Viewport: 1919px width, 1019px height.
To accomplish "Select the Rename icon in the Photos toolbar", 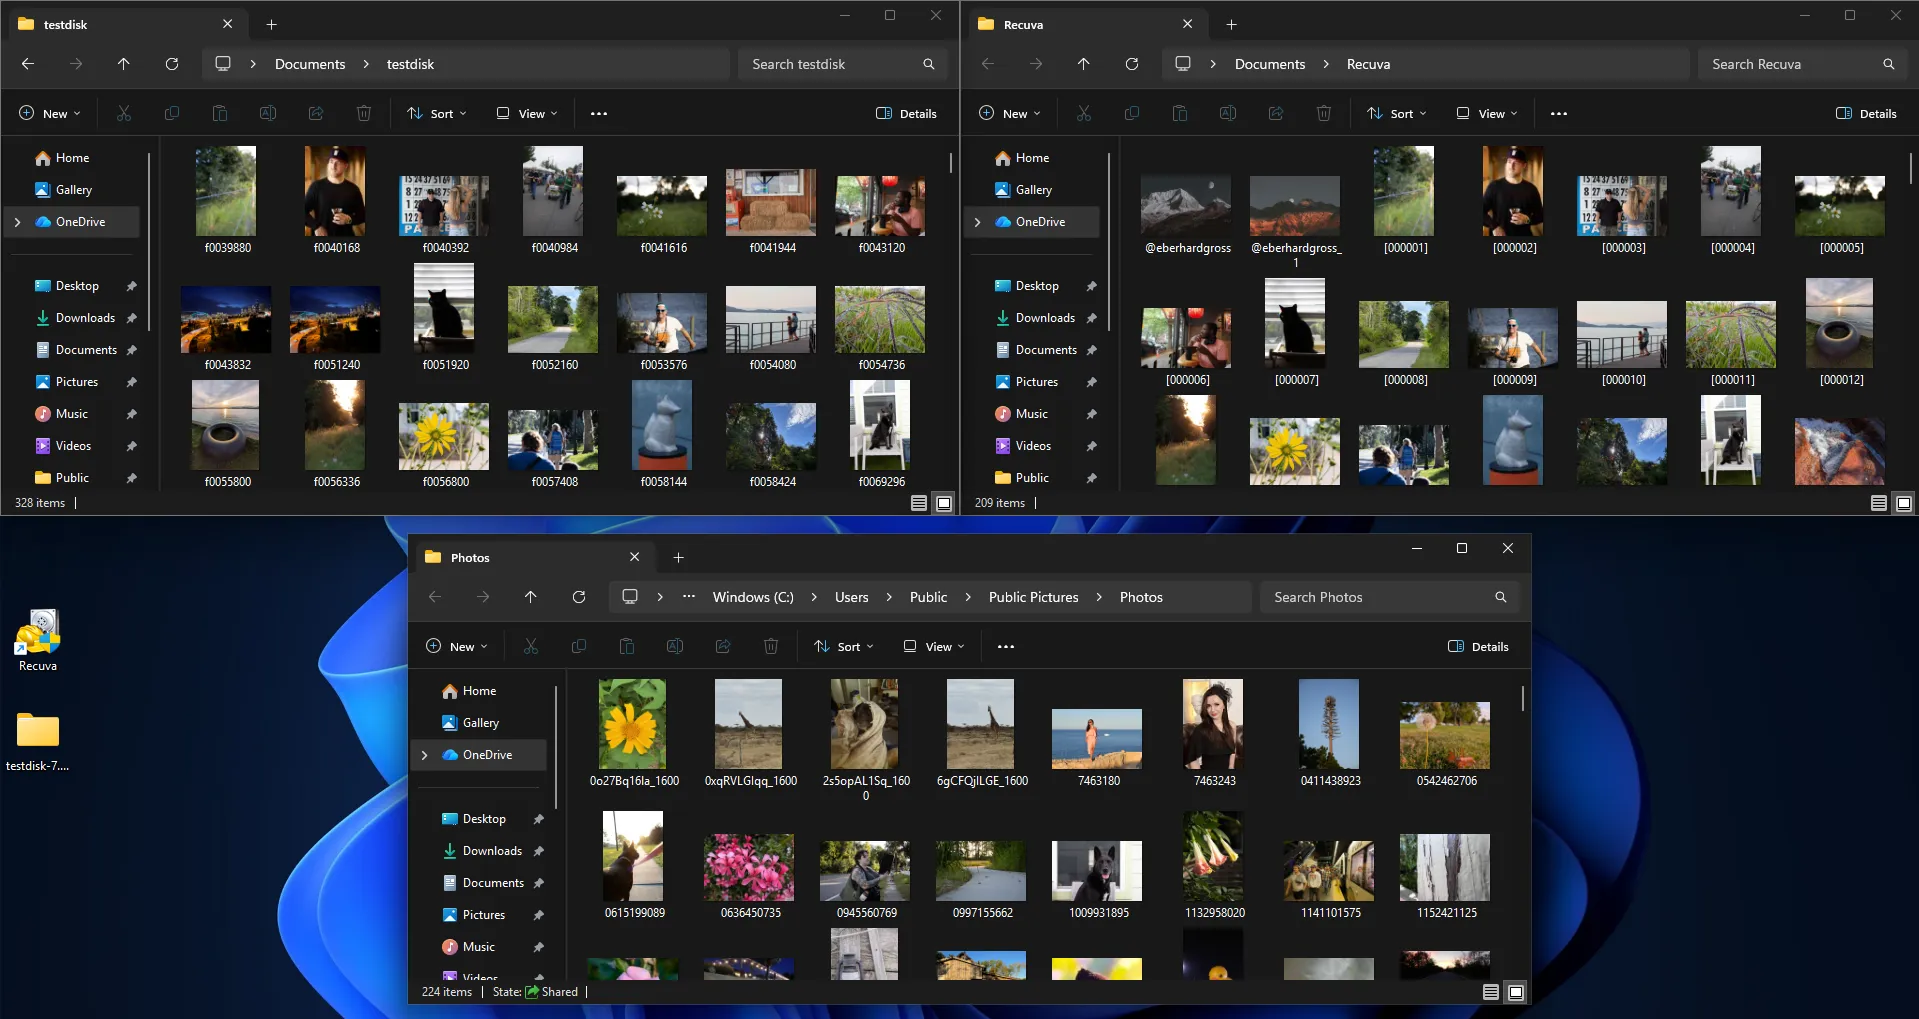I will [x=675, y=646].
